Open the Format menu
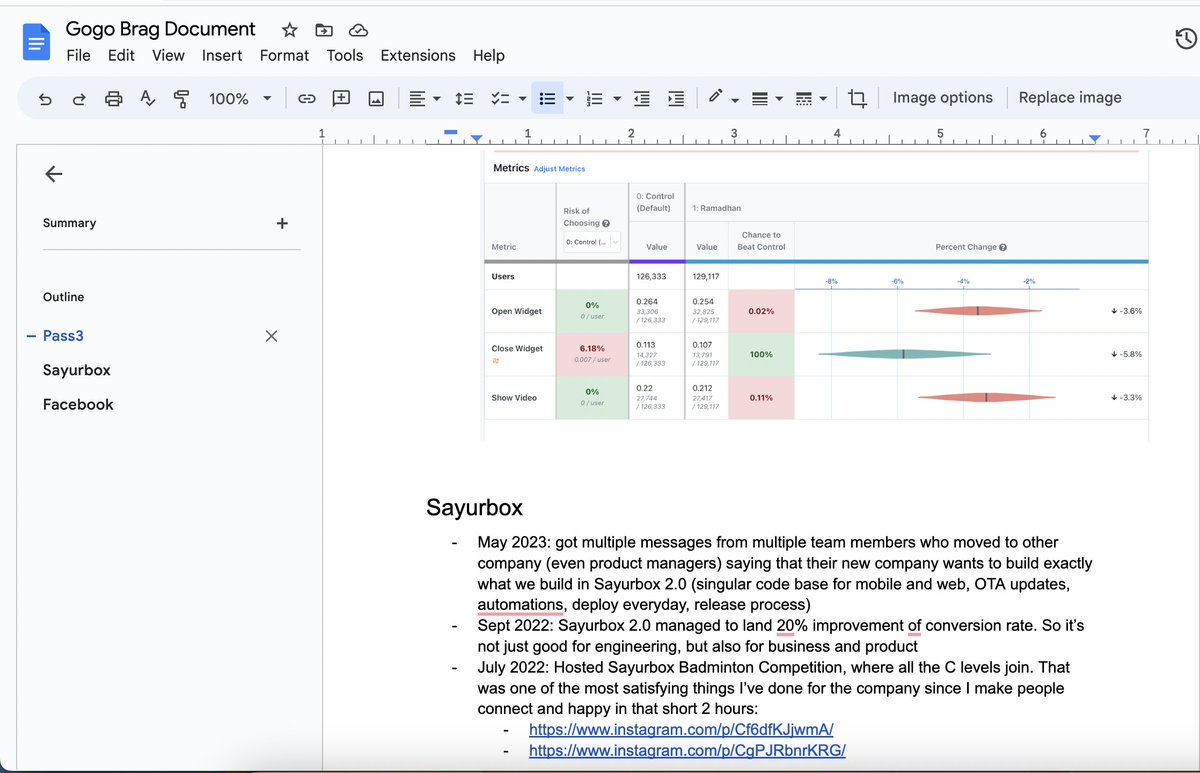1200x773 pixels. (284, 56)
